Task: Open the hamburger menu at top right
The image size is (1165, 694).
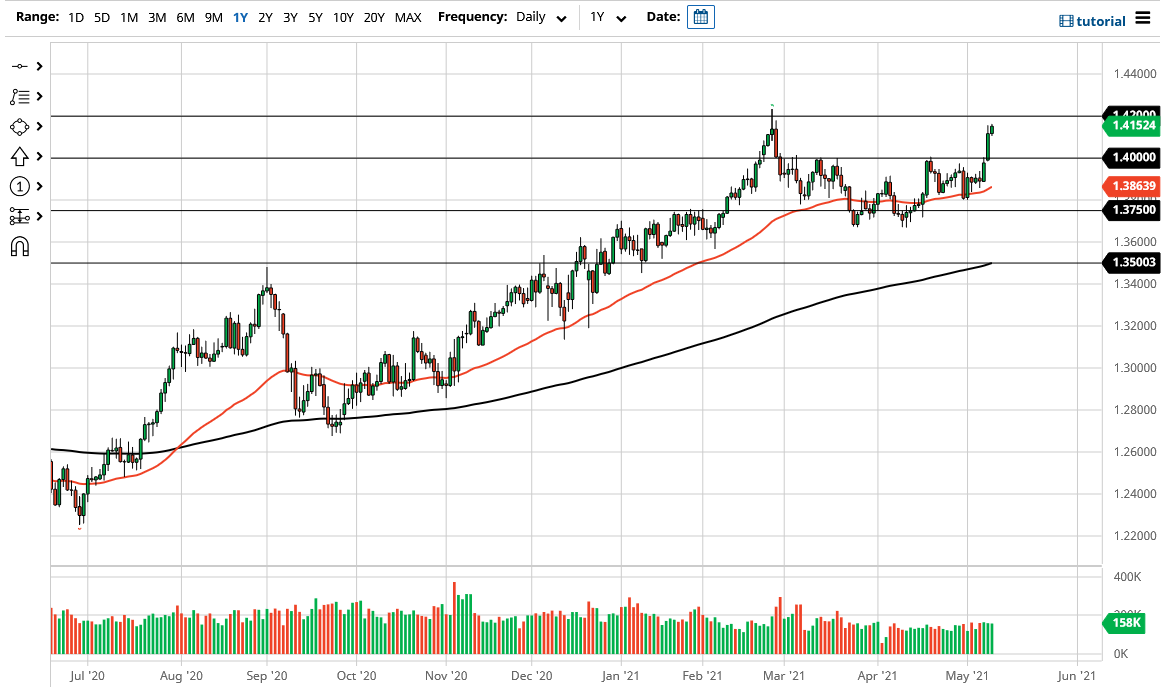Action: [1143, 17]
